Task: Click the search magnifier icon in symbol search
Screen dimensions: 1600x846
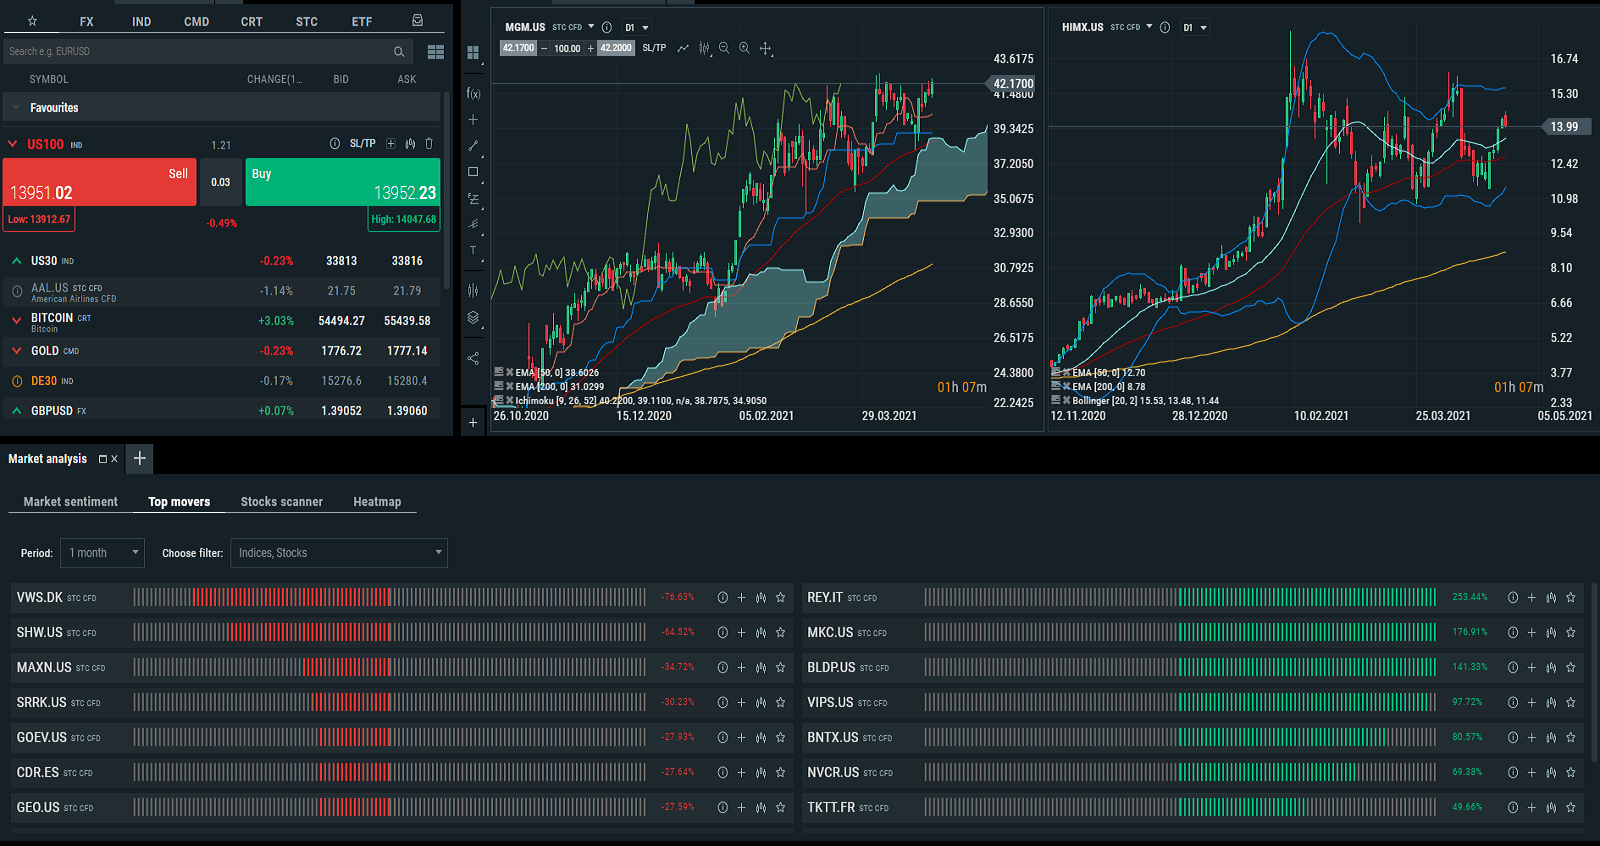Action: [x=399, y=52]
